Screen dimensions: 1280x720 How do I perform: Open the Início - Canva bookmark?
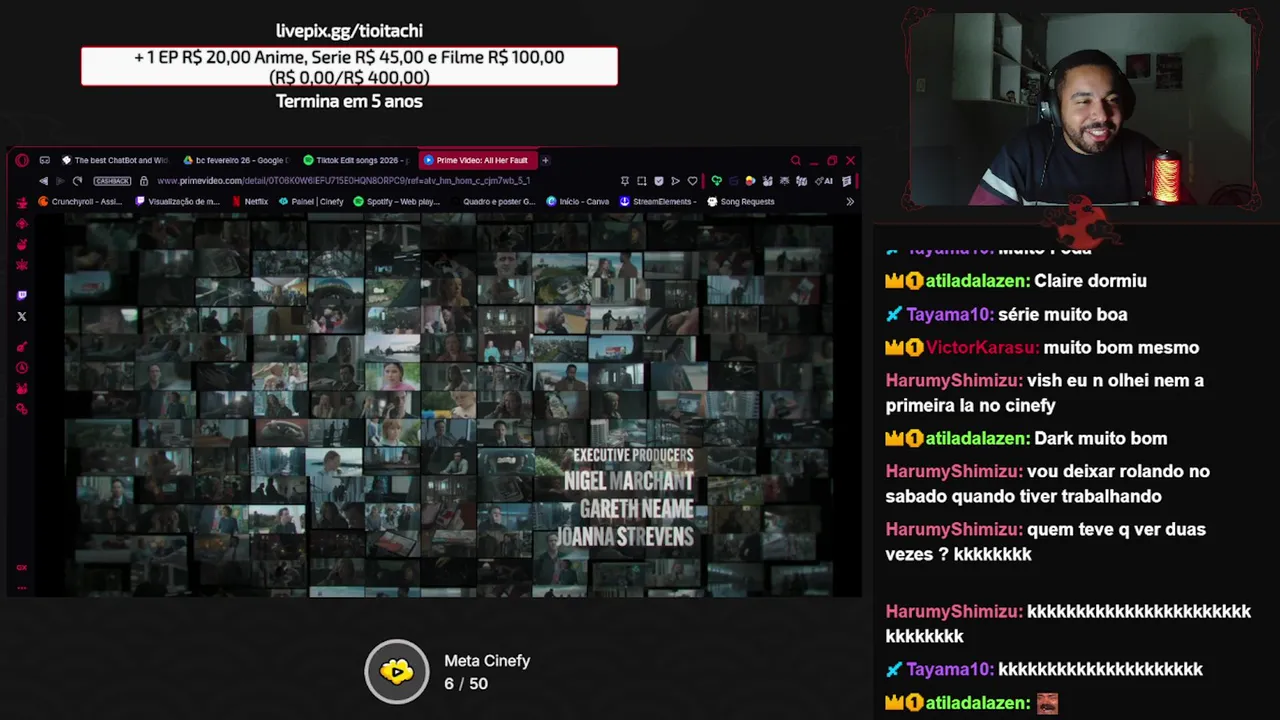click(578, 201)
